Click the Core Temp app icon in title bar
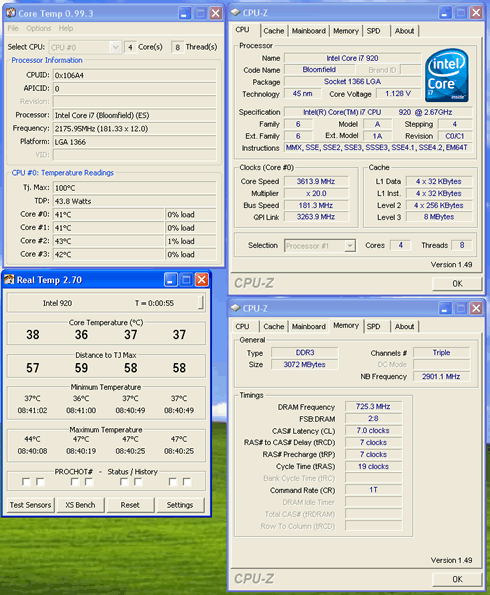This screenshot has height=595, width=490. 11,13
